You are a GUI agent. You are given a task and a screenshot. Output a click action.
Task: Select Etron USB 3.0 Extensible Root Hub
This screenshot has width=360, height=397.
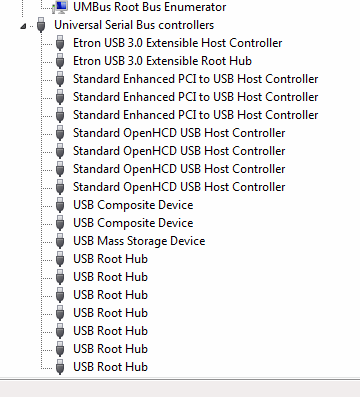click(x=162, y=61)
